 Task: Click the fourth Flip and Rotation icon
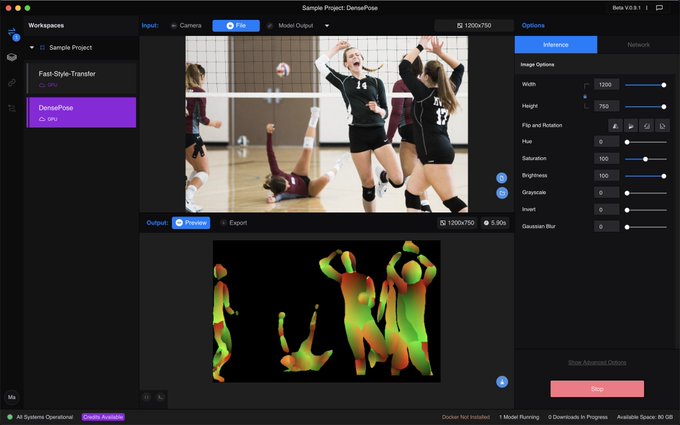coord(662,126)
